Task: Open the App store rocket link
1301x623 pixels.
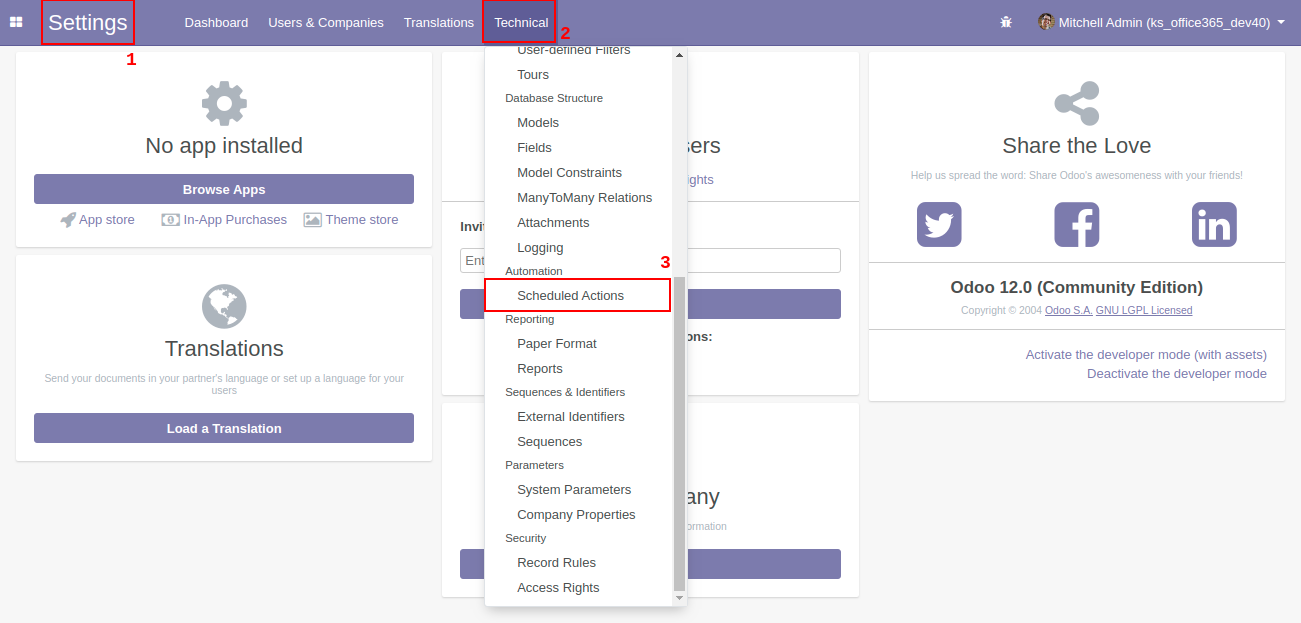Action: click(x=97, y=220)
